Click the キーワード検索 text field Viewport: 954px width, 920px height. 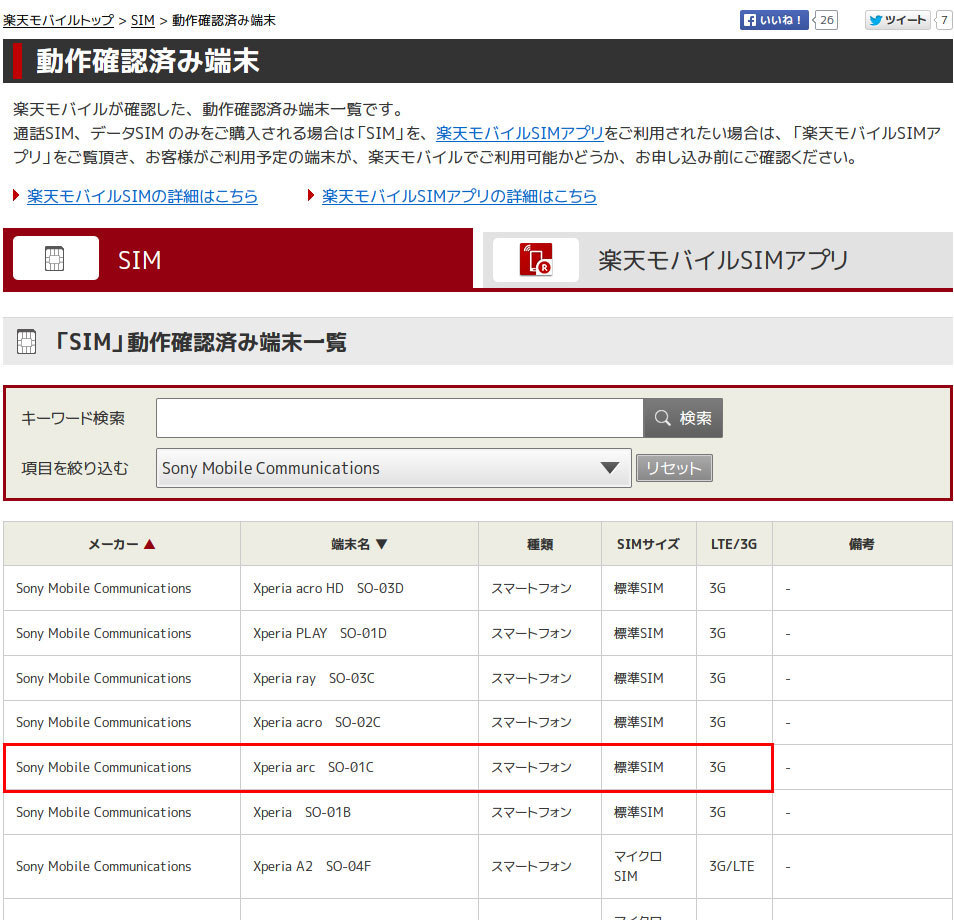pos(400,418)
